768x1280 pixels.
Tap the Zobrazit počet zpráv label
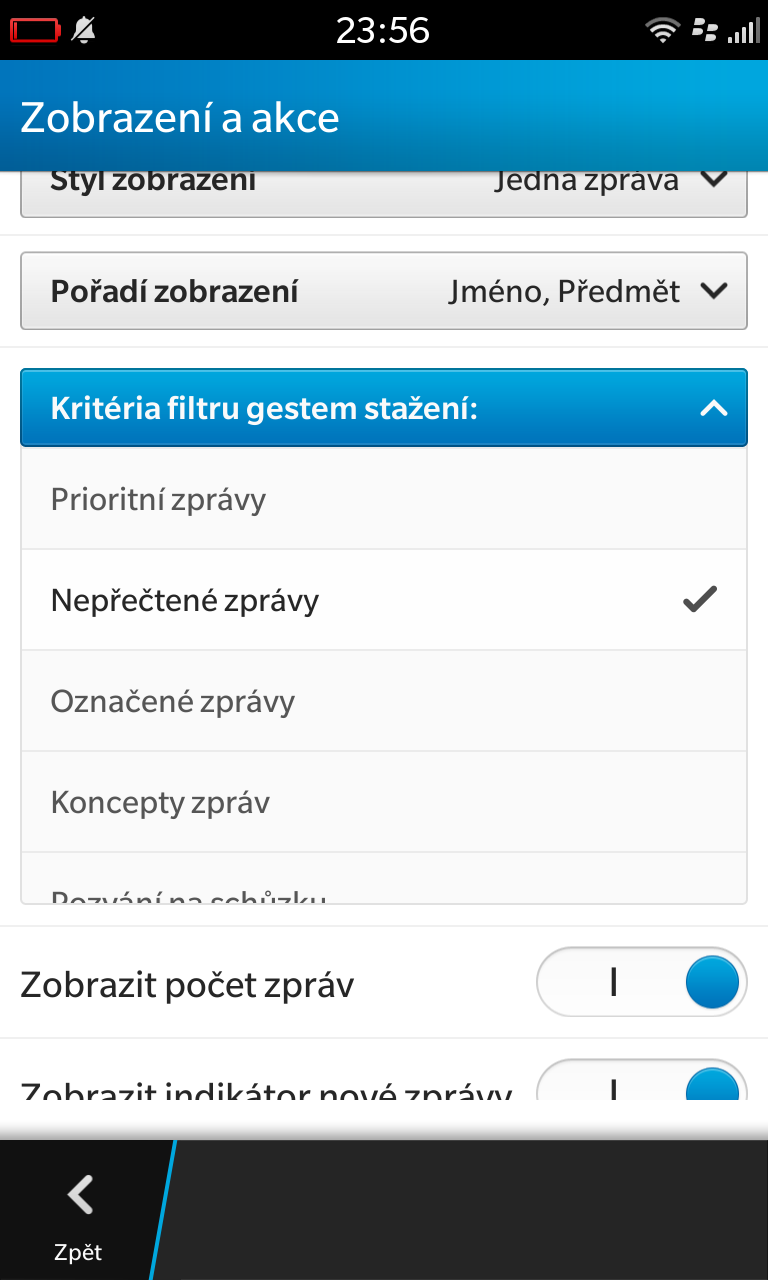tap(188, 985)
